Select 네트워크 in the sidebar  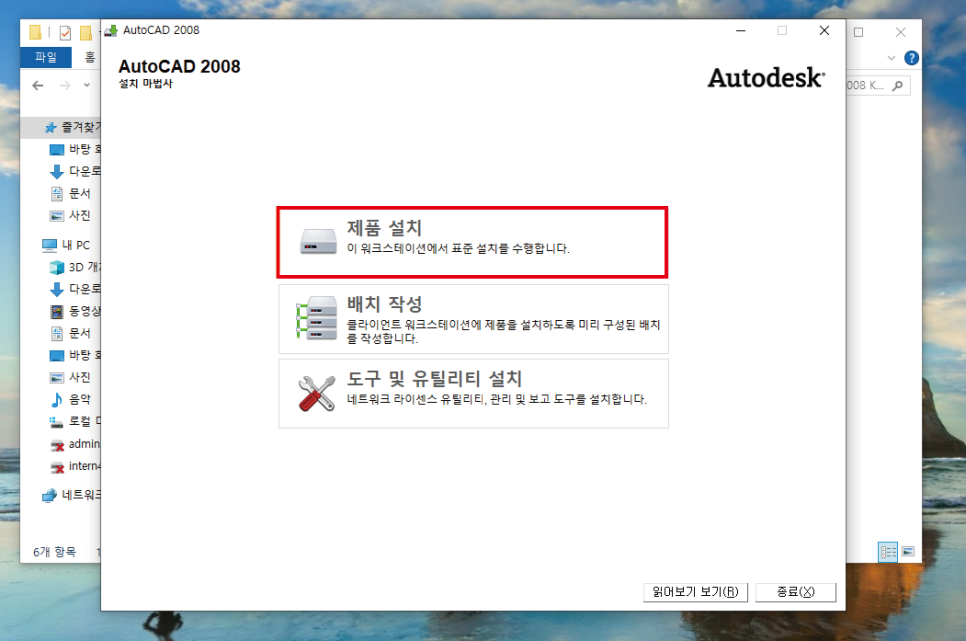(x=71, y=495)
